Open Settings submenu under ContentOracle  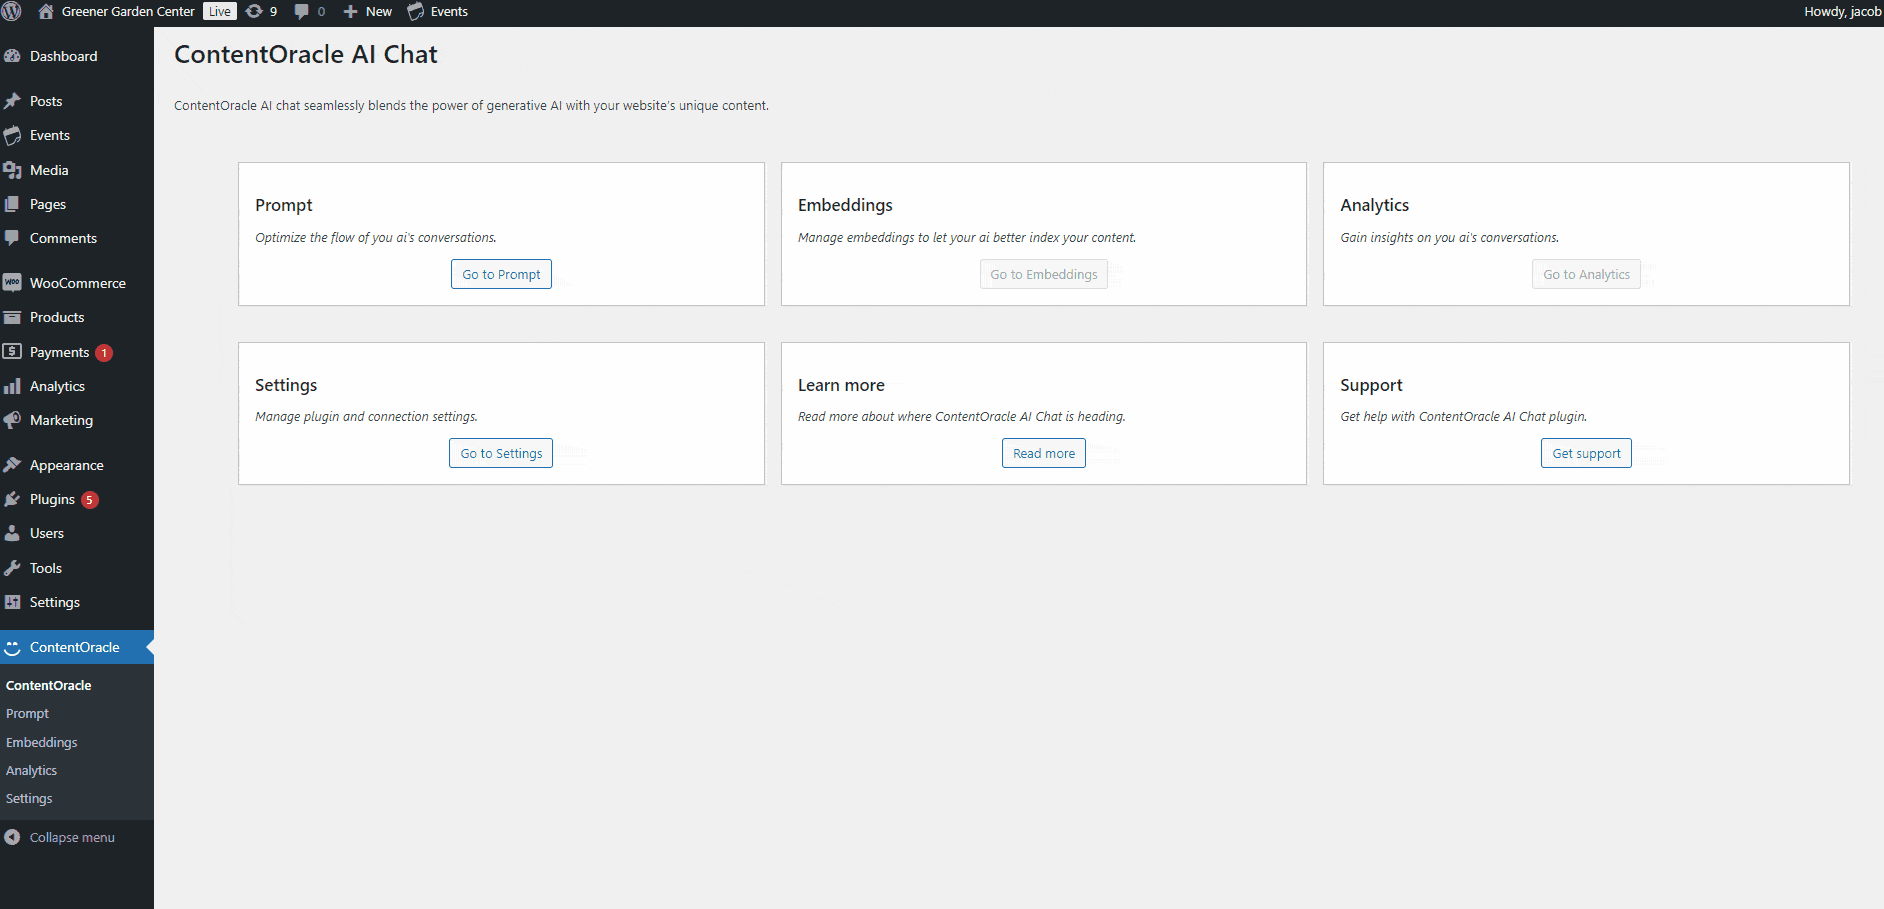(29, 799)
